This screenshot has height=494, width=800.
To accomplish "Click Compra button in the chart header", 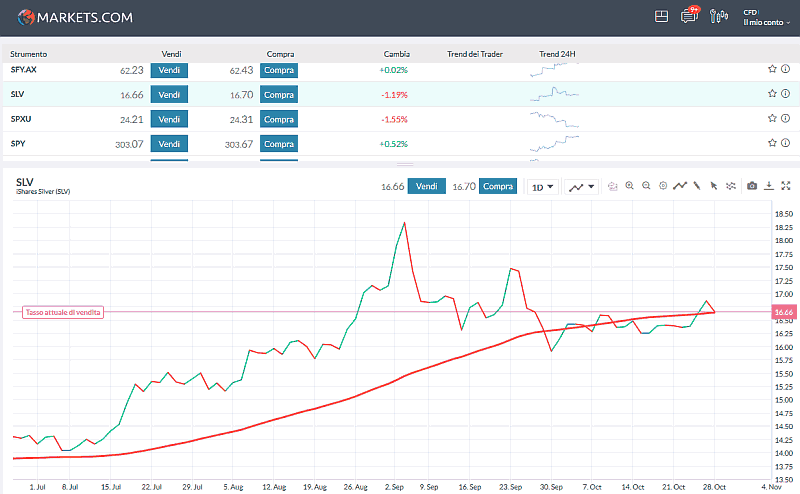I will click(x=497, y=186).
